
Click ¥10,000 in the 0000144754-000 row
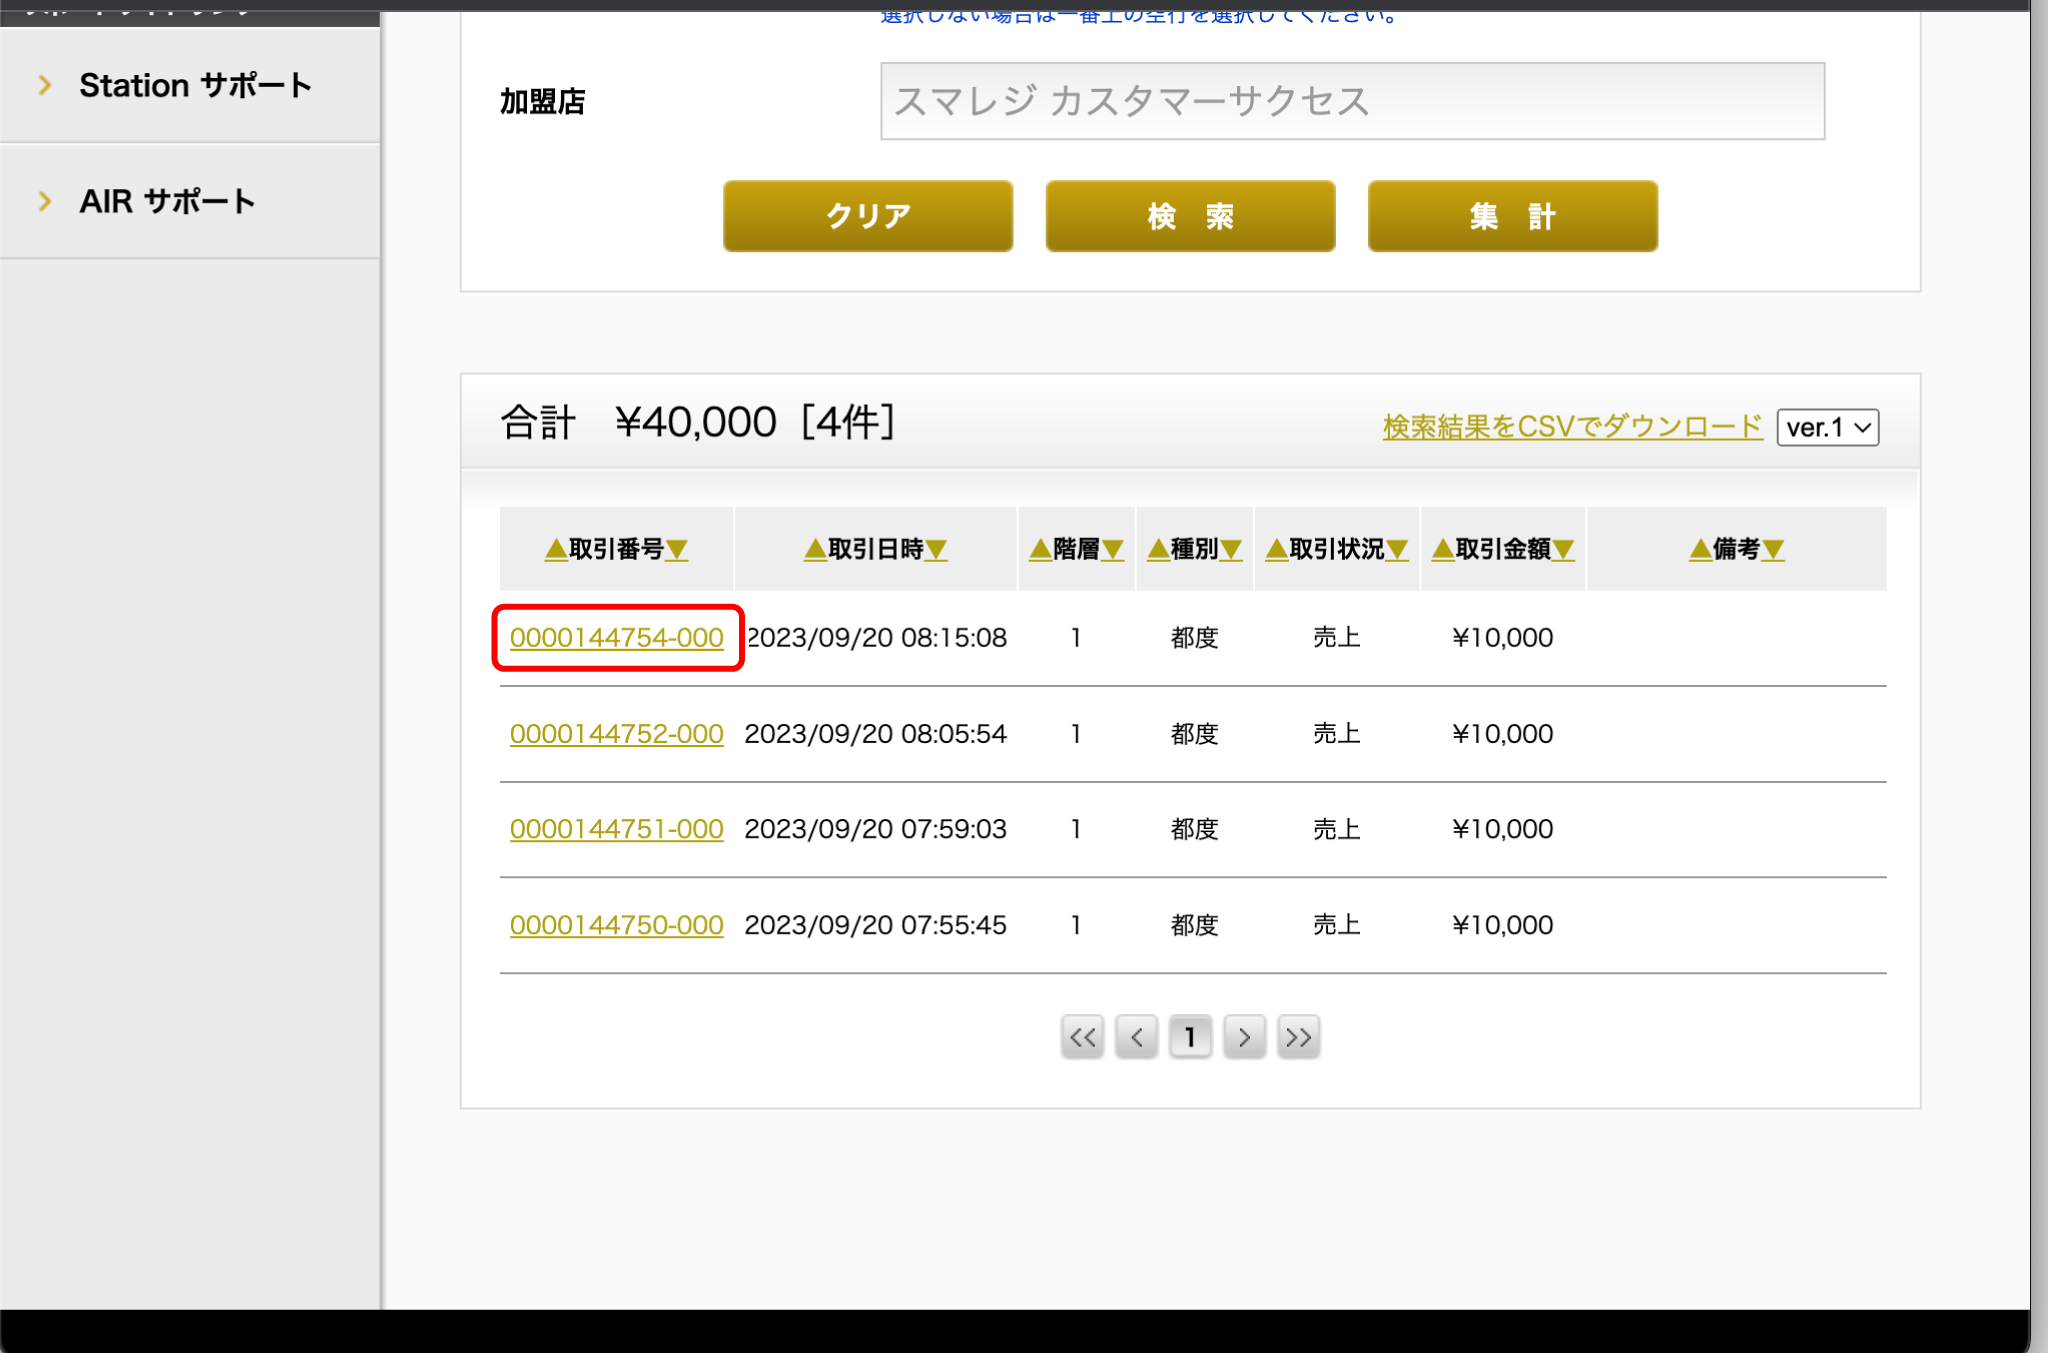(x=1502, y=637)
